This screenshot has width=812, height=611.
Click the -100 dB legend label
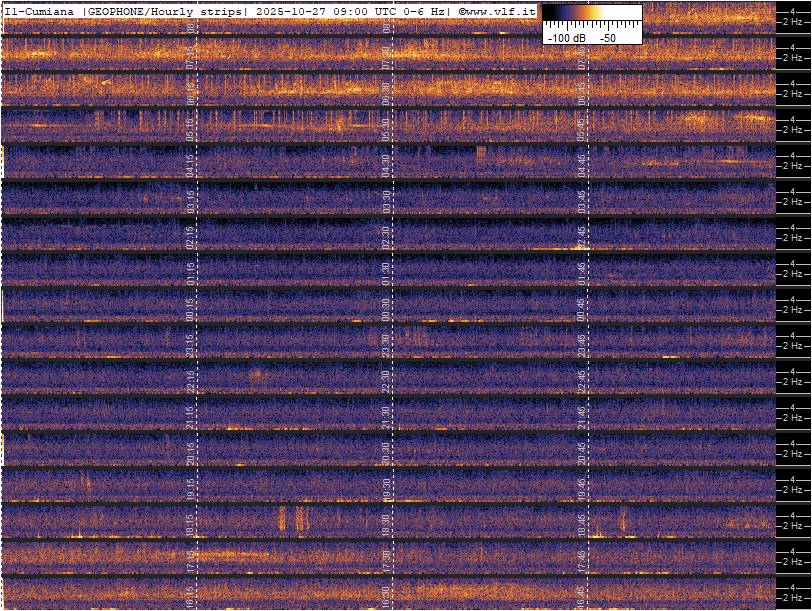click(x=565, y=37)
